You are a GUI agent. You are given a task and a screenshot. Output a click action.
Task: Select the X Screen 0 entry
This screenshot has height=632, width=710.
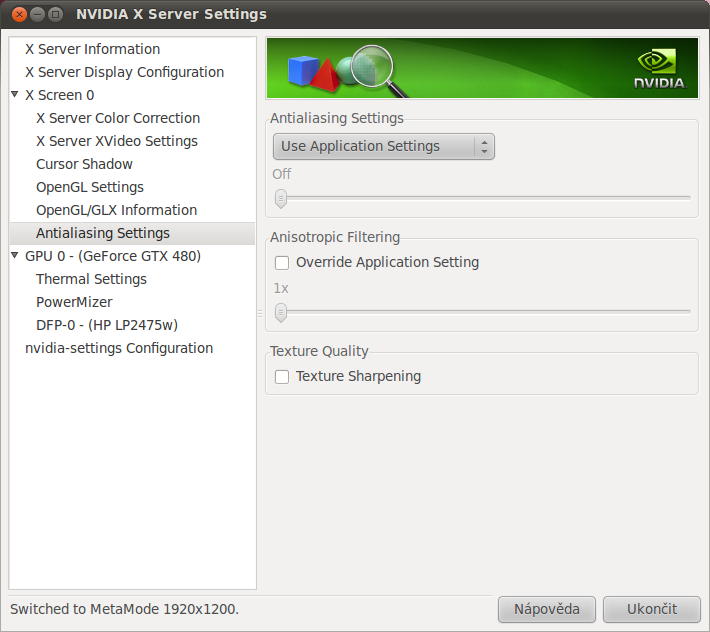click(59, 95)
